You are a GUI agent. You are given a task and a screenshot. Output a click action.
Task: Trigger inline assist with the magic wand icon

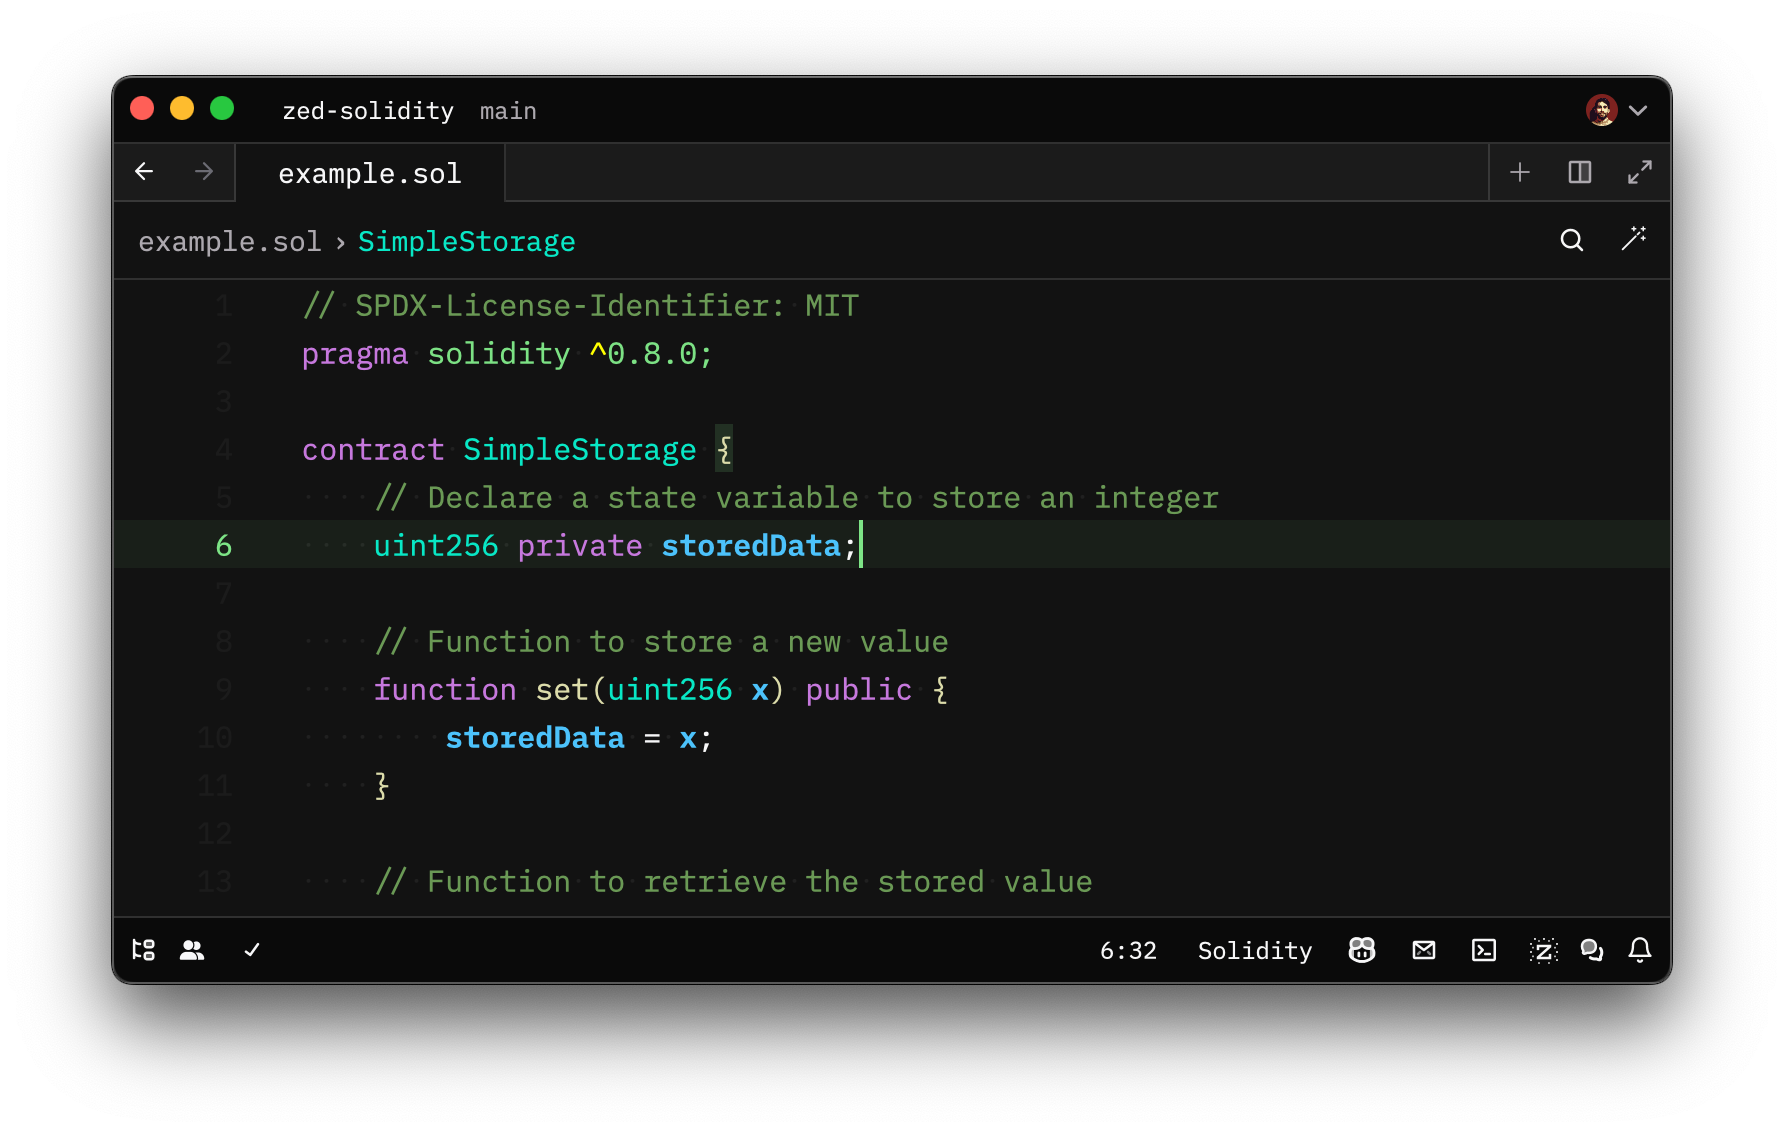(1634, 240)
